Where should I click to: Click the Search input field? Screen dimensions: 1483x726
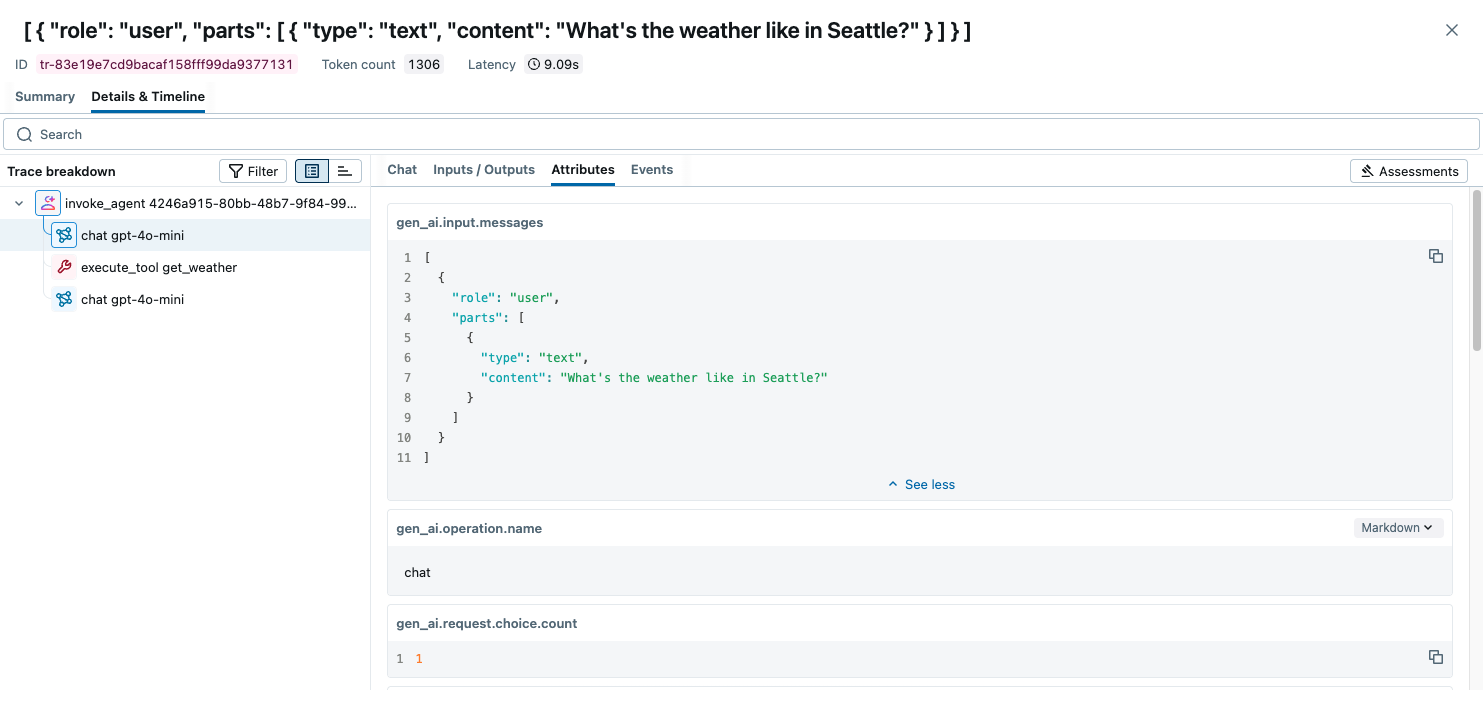(740, 134)
